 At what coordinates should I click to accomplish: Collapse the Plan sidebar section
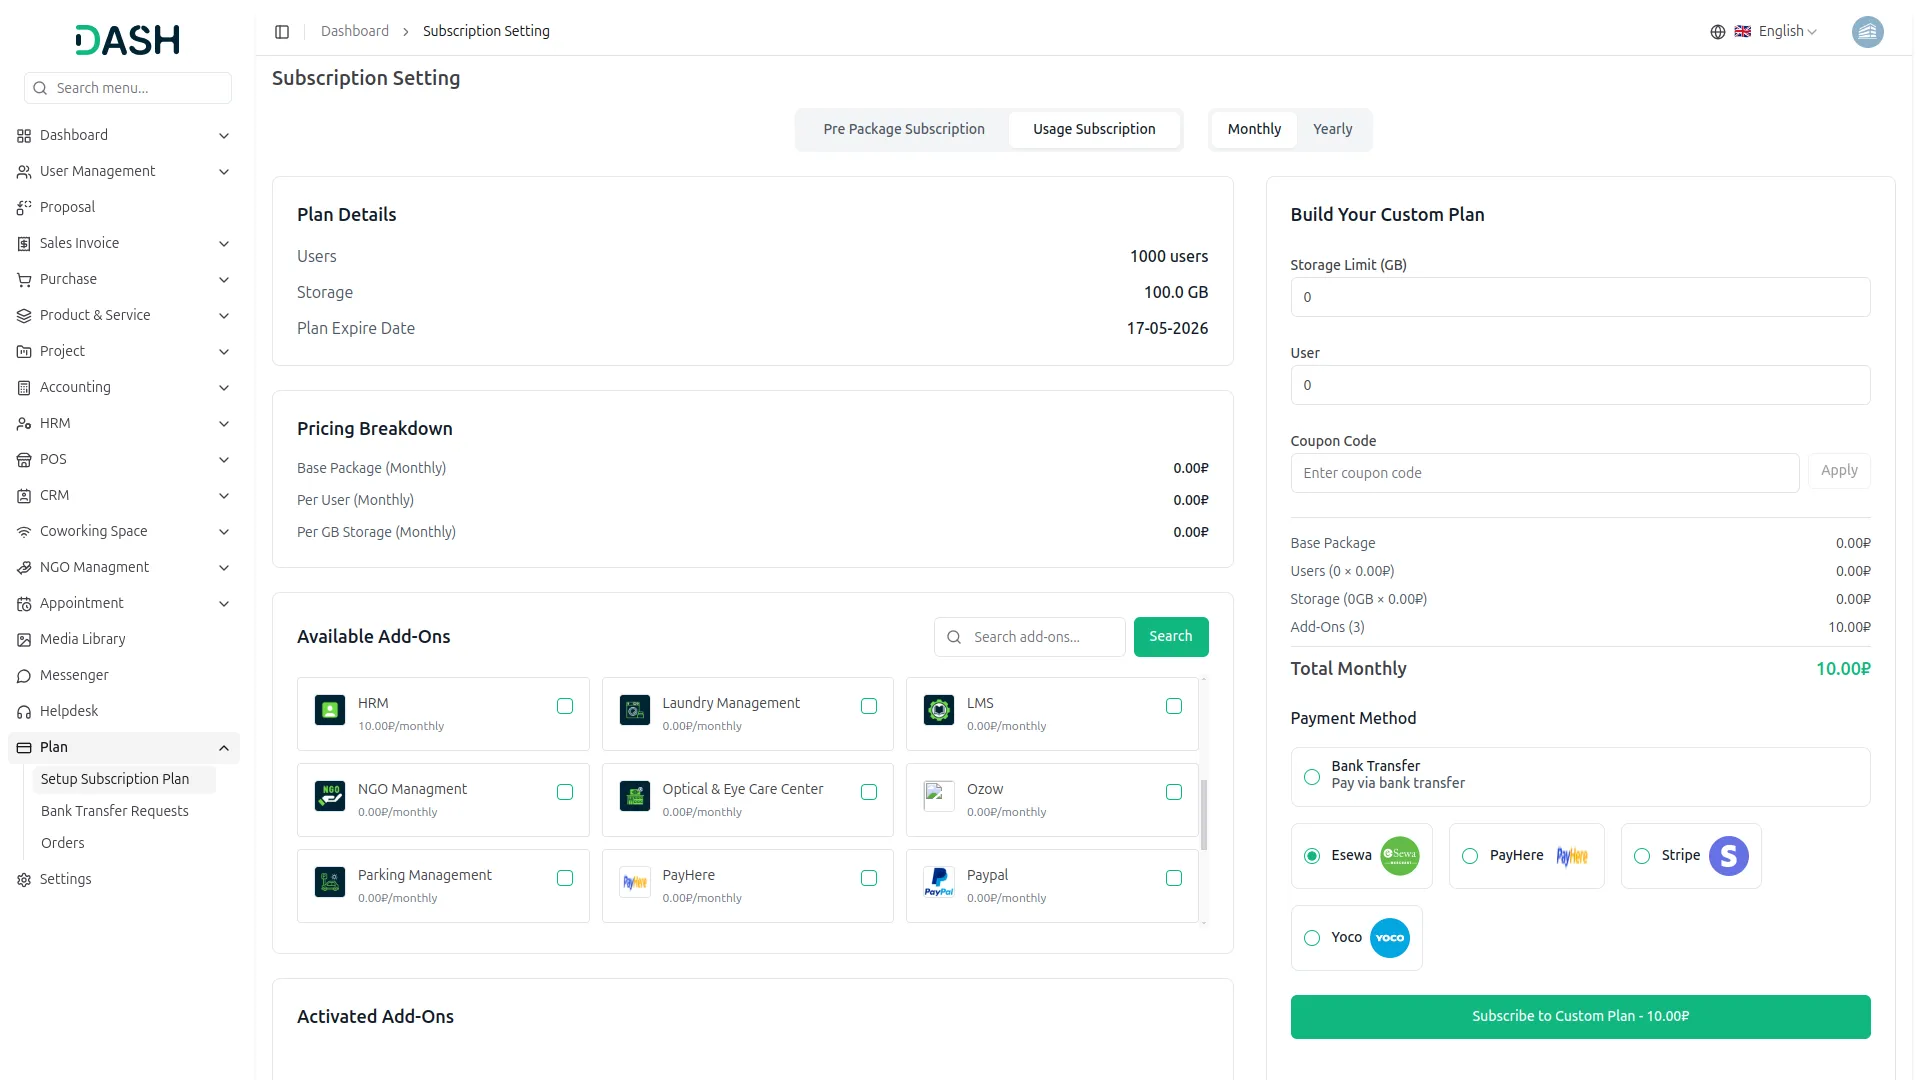124,747
